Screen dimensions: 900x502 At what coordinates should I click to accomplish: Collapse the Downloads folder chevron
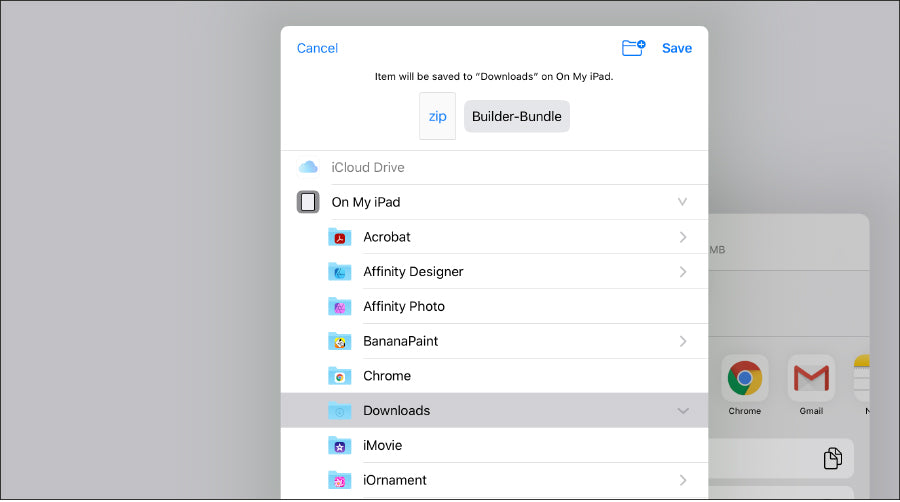coord(683,411)
